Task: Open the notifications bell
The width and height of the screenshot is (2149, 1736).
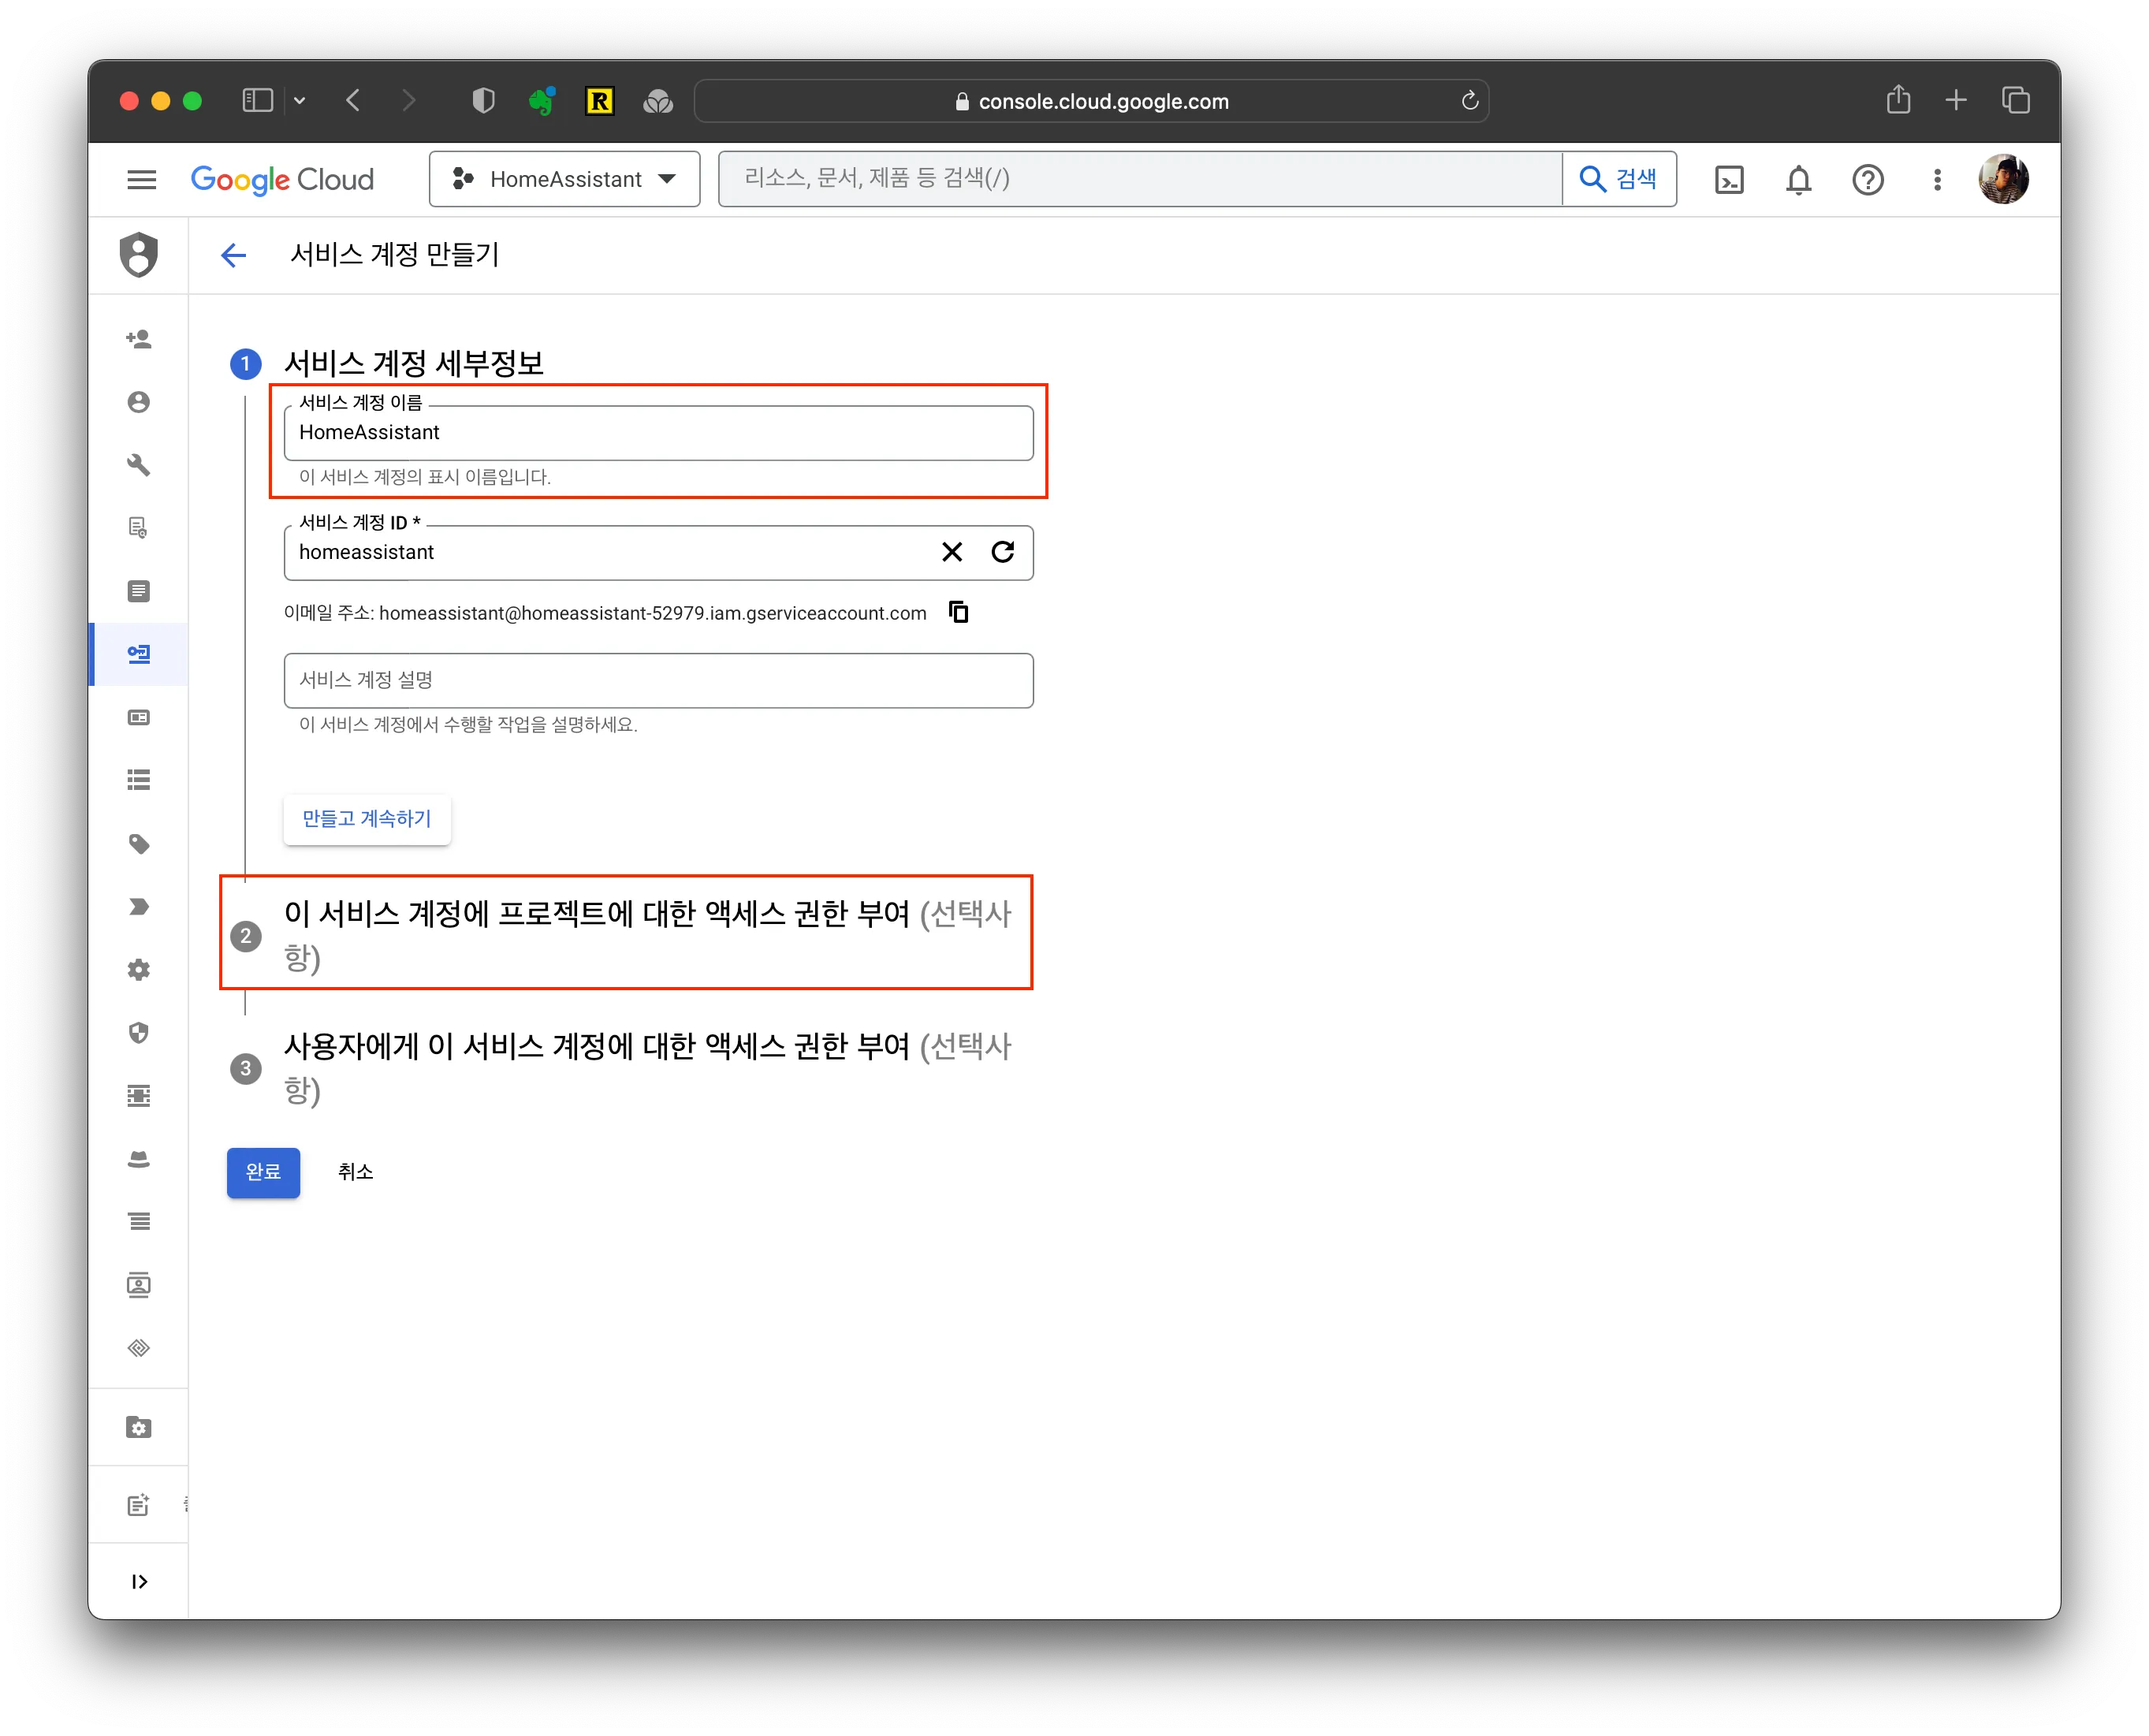Action: tap(1798, 180)
